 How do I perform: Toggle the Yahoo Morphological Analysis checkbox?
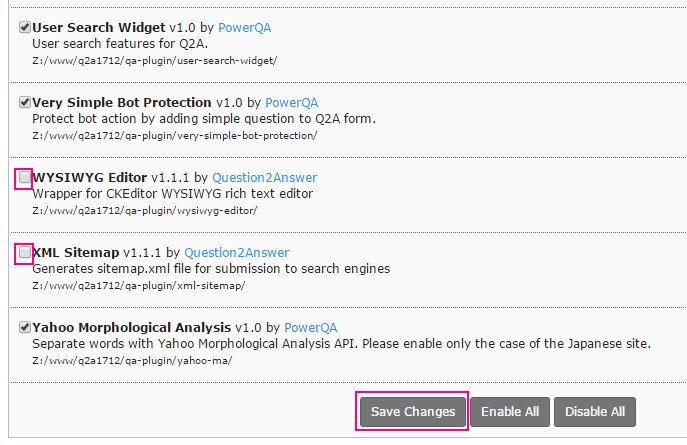click(x=24, y=327)
